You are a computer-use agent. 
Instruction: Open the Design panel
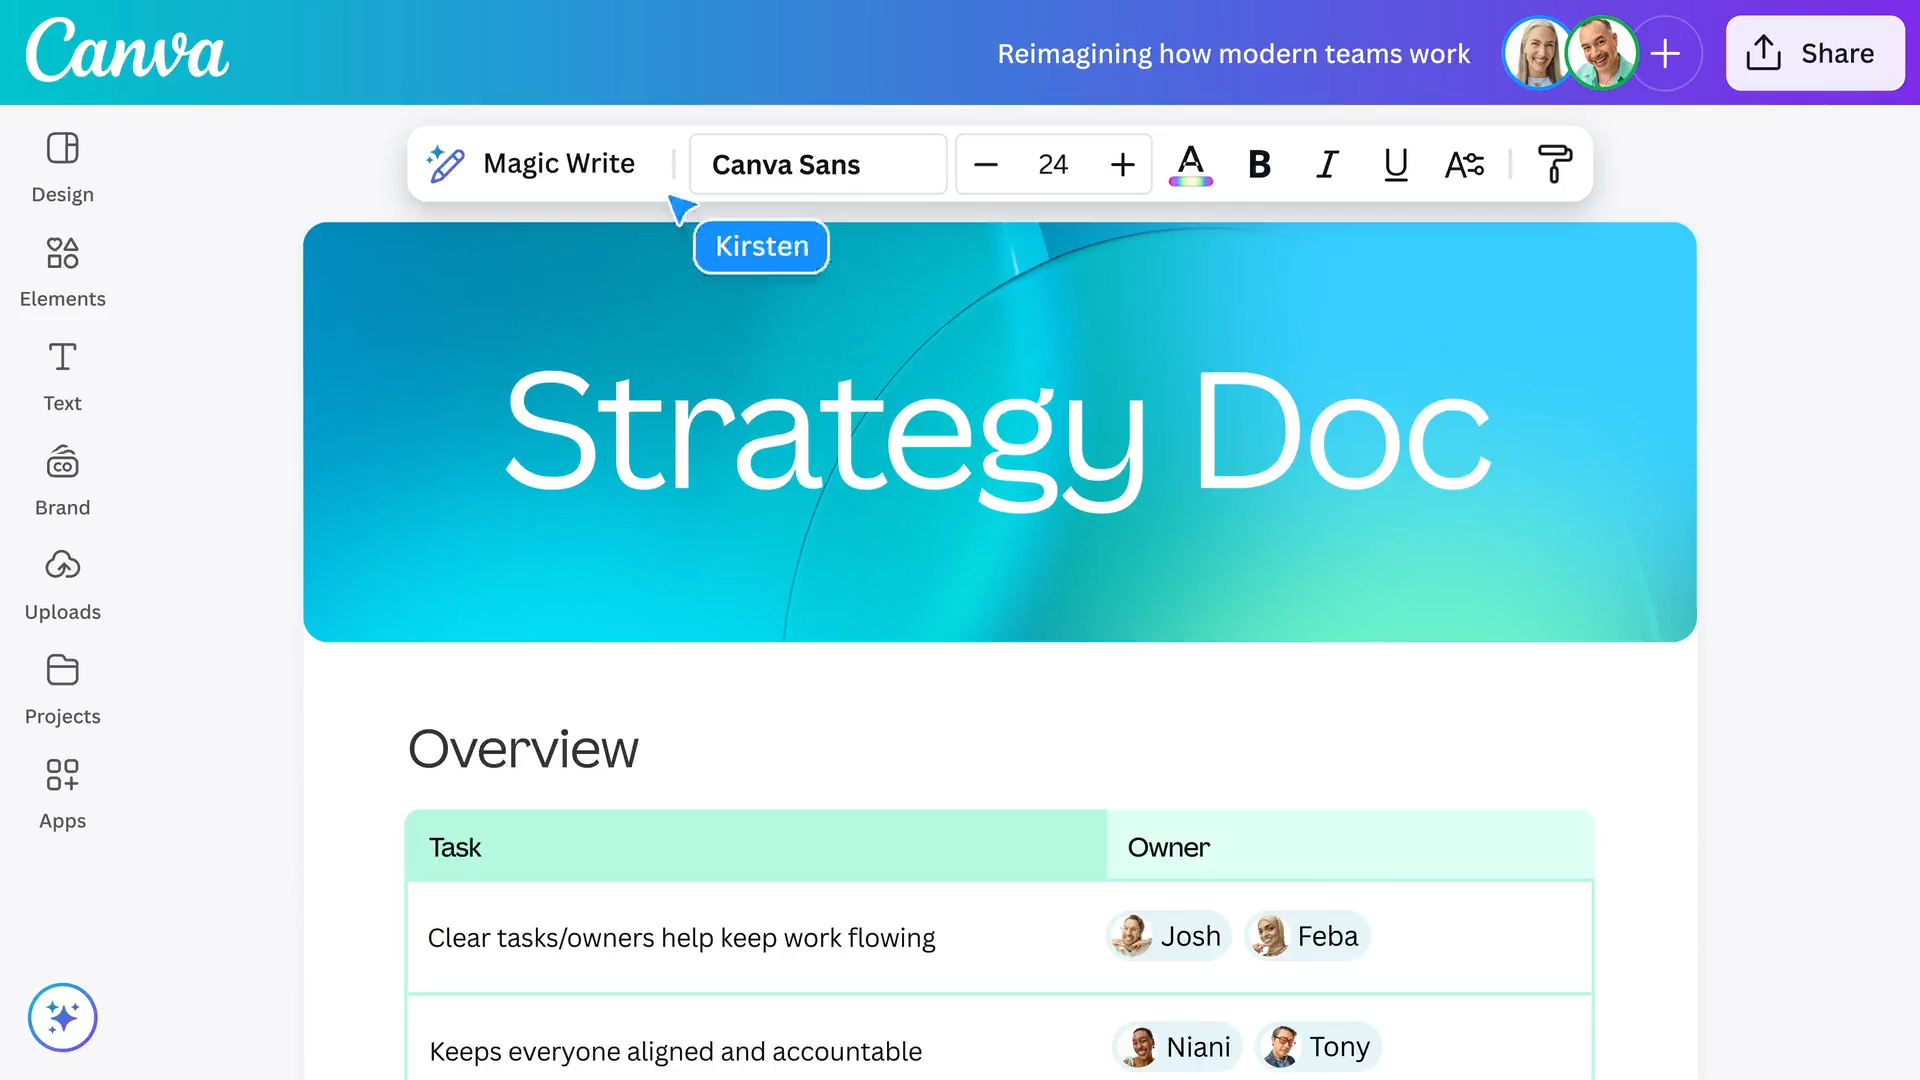62,167
